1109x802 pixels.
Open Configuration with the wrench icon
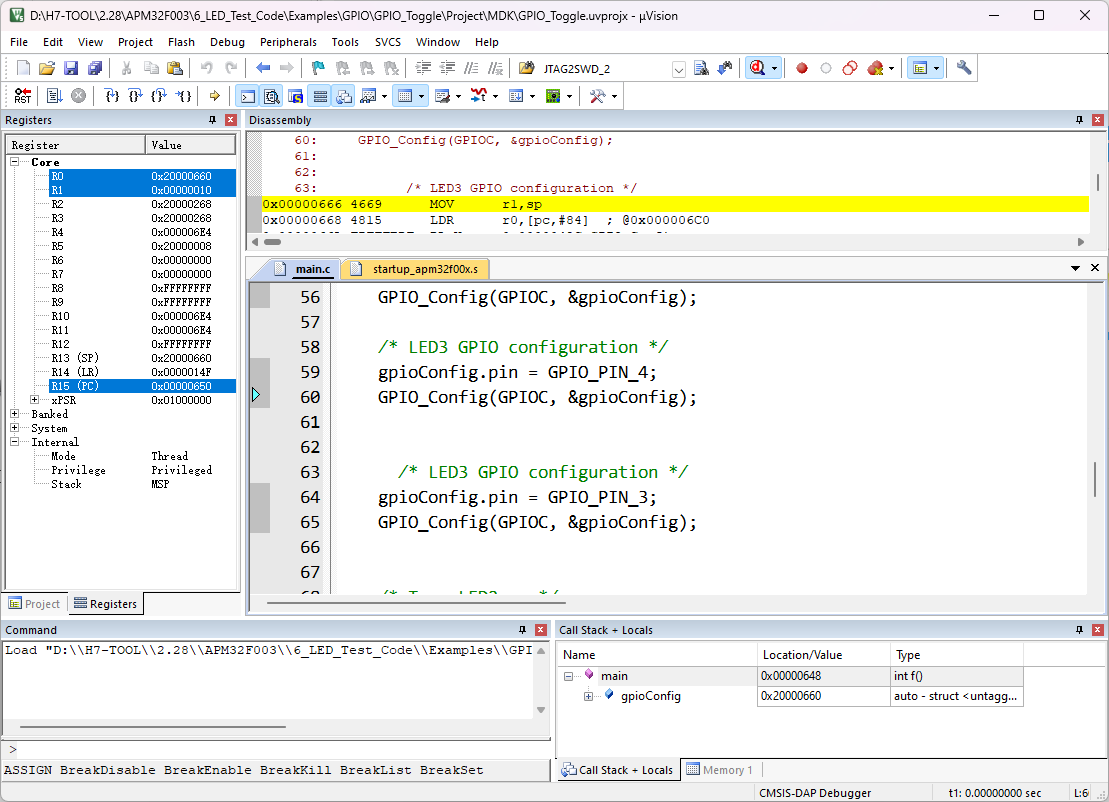964,69
